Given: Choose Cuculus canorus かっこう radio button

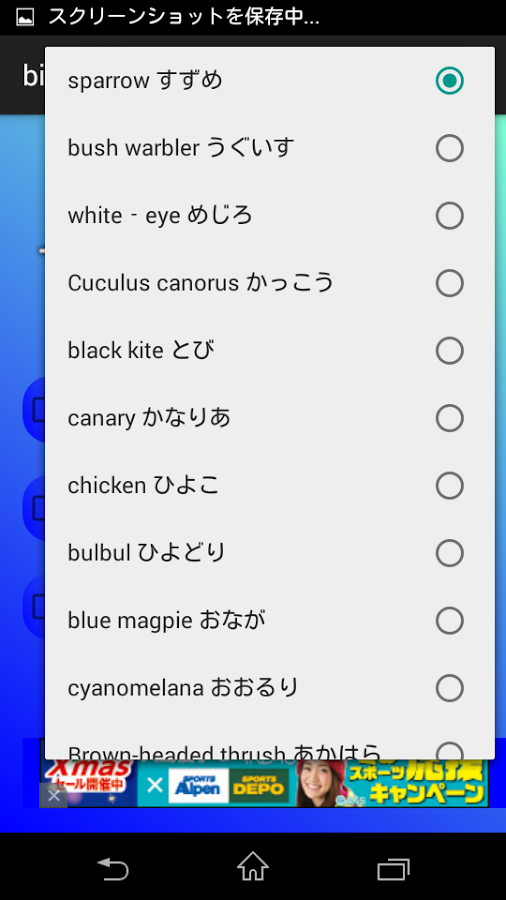Looking at the screenshot, I should (x=449, y=283).
